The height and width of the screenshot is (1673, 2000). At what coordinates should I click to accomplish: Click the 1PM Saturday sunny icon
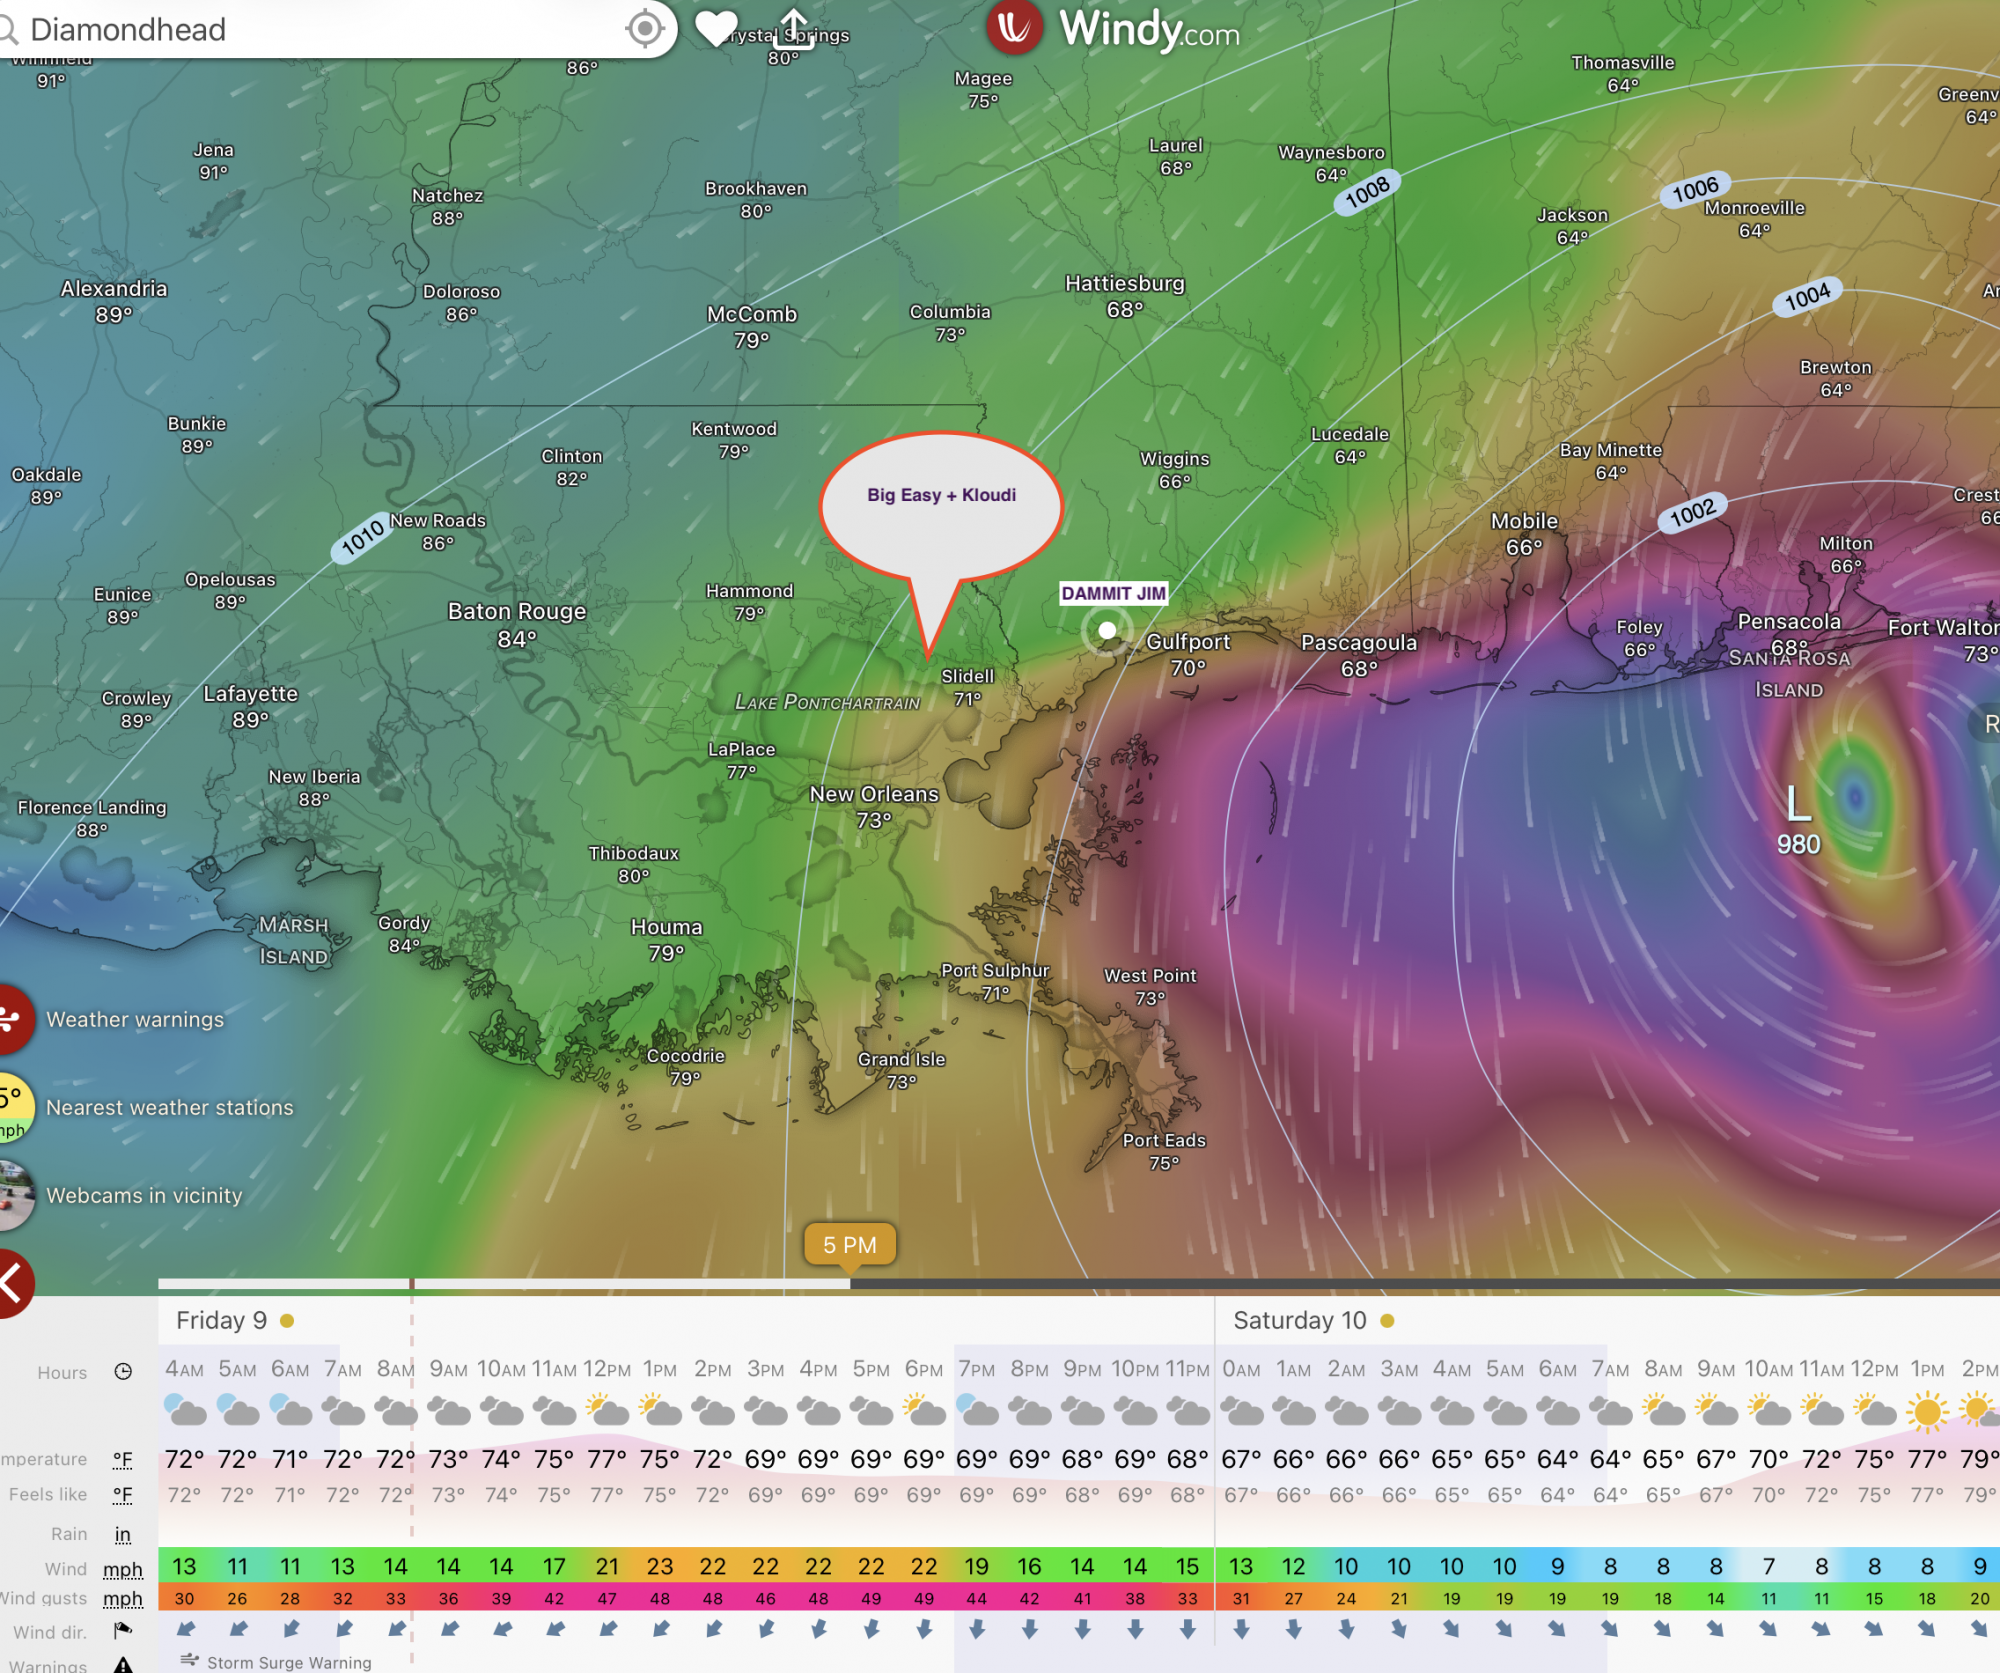[x=1927, y=1411]
